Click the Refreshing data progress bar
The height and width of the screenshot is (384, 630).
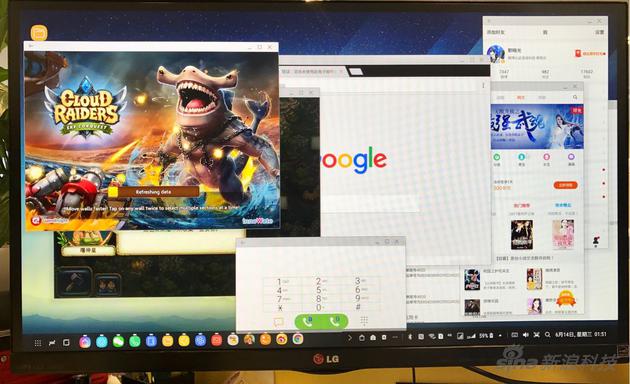[153, 192]
